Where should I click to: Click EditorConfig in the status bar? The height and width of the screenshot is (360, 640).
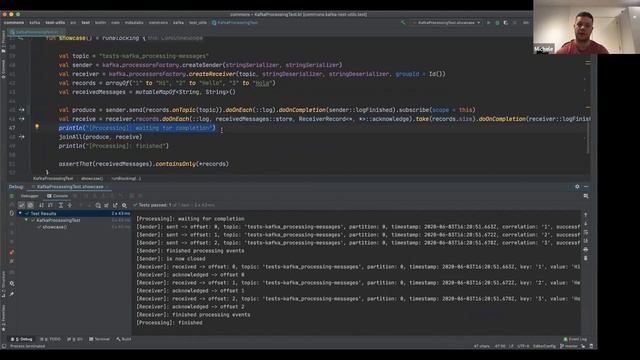click(544, 346)
